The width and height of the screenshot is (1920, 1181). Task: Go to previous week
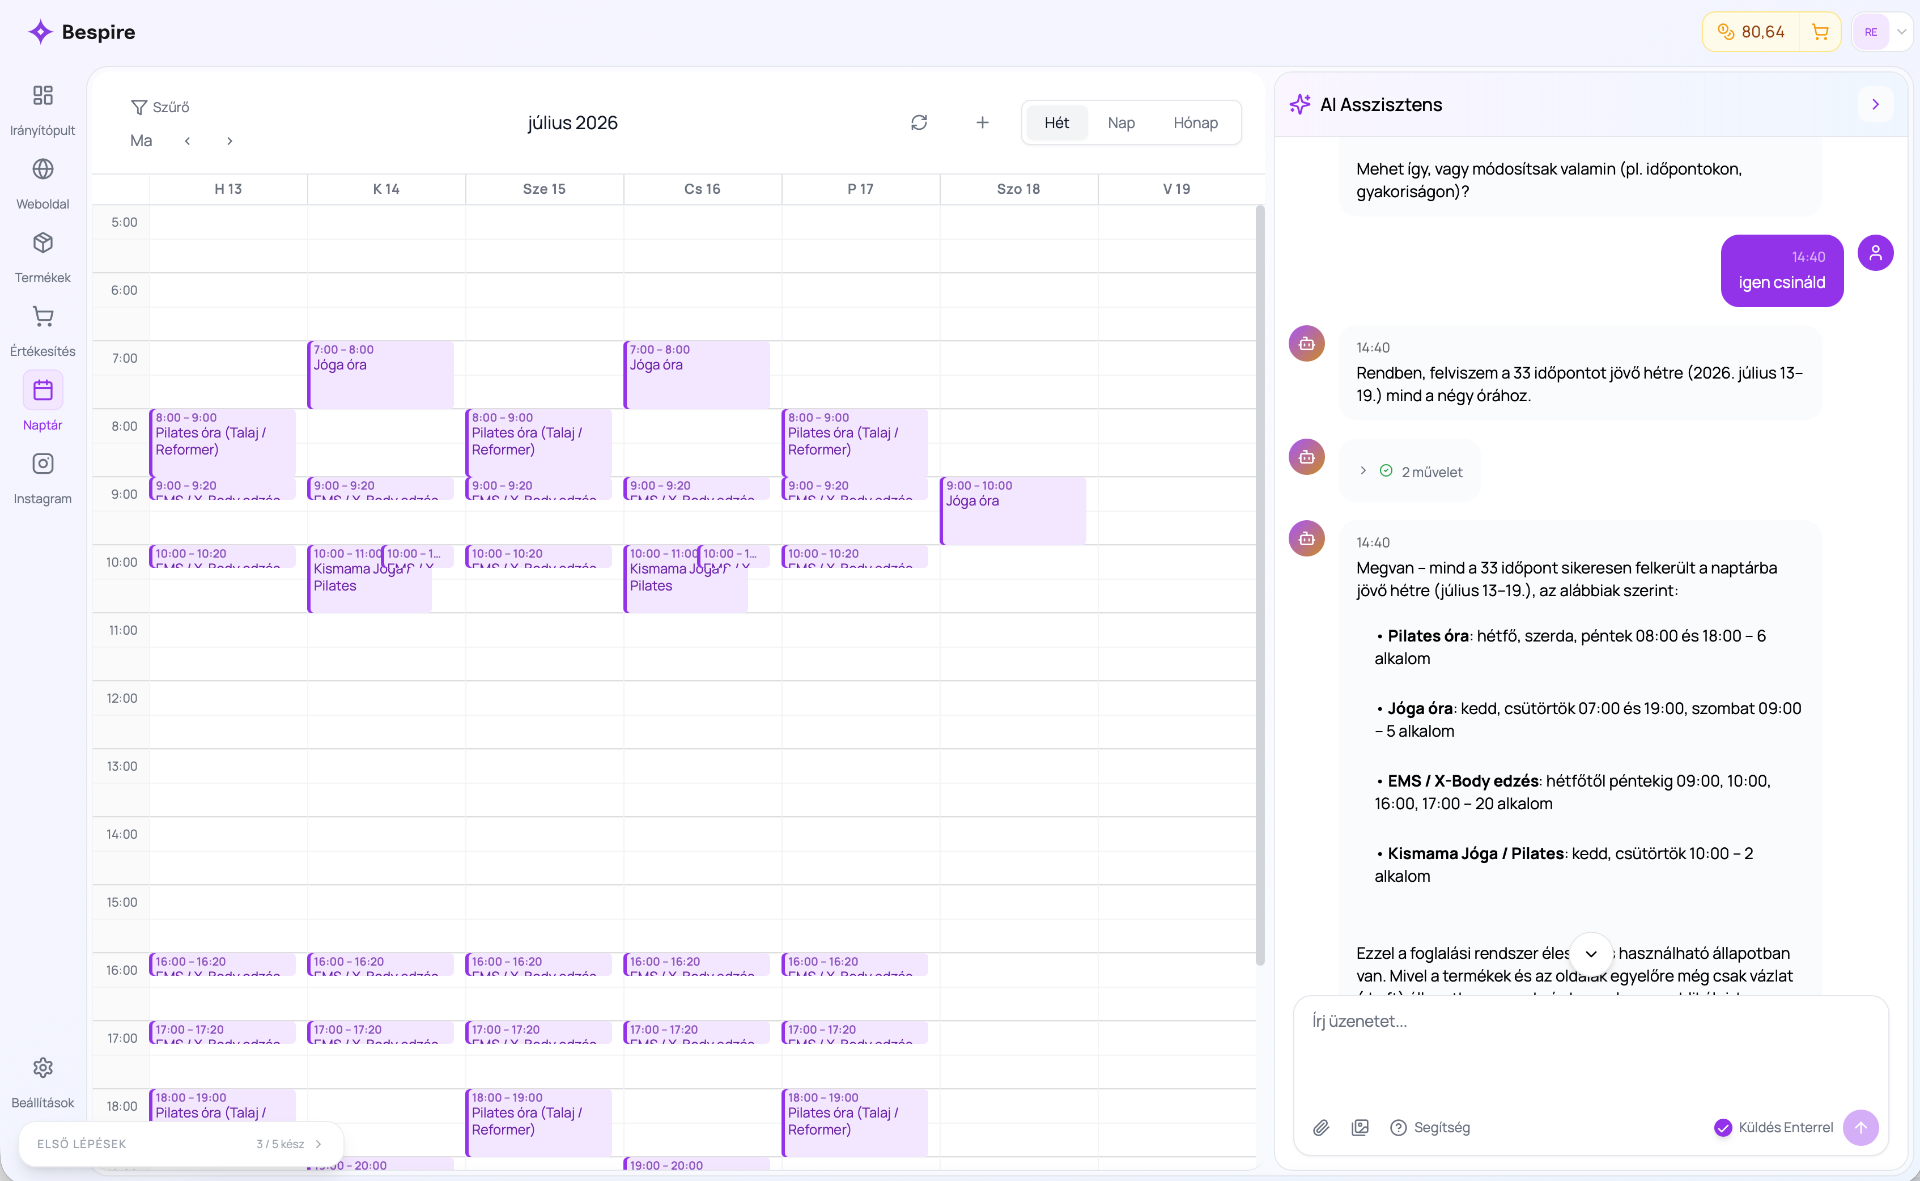click(187, 141)
